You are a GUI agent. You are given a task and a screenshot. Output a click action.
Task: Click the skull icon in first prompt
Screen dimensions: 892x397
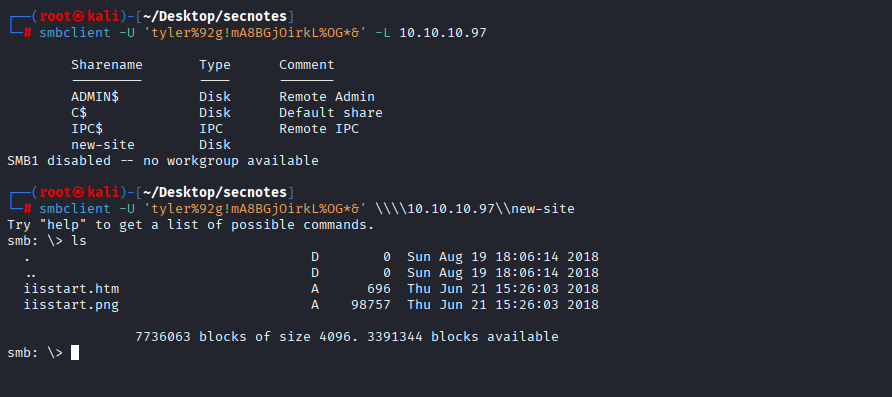[79, 16]
